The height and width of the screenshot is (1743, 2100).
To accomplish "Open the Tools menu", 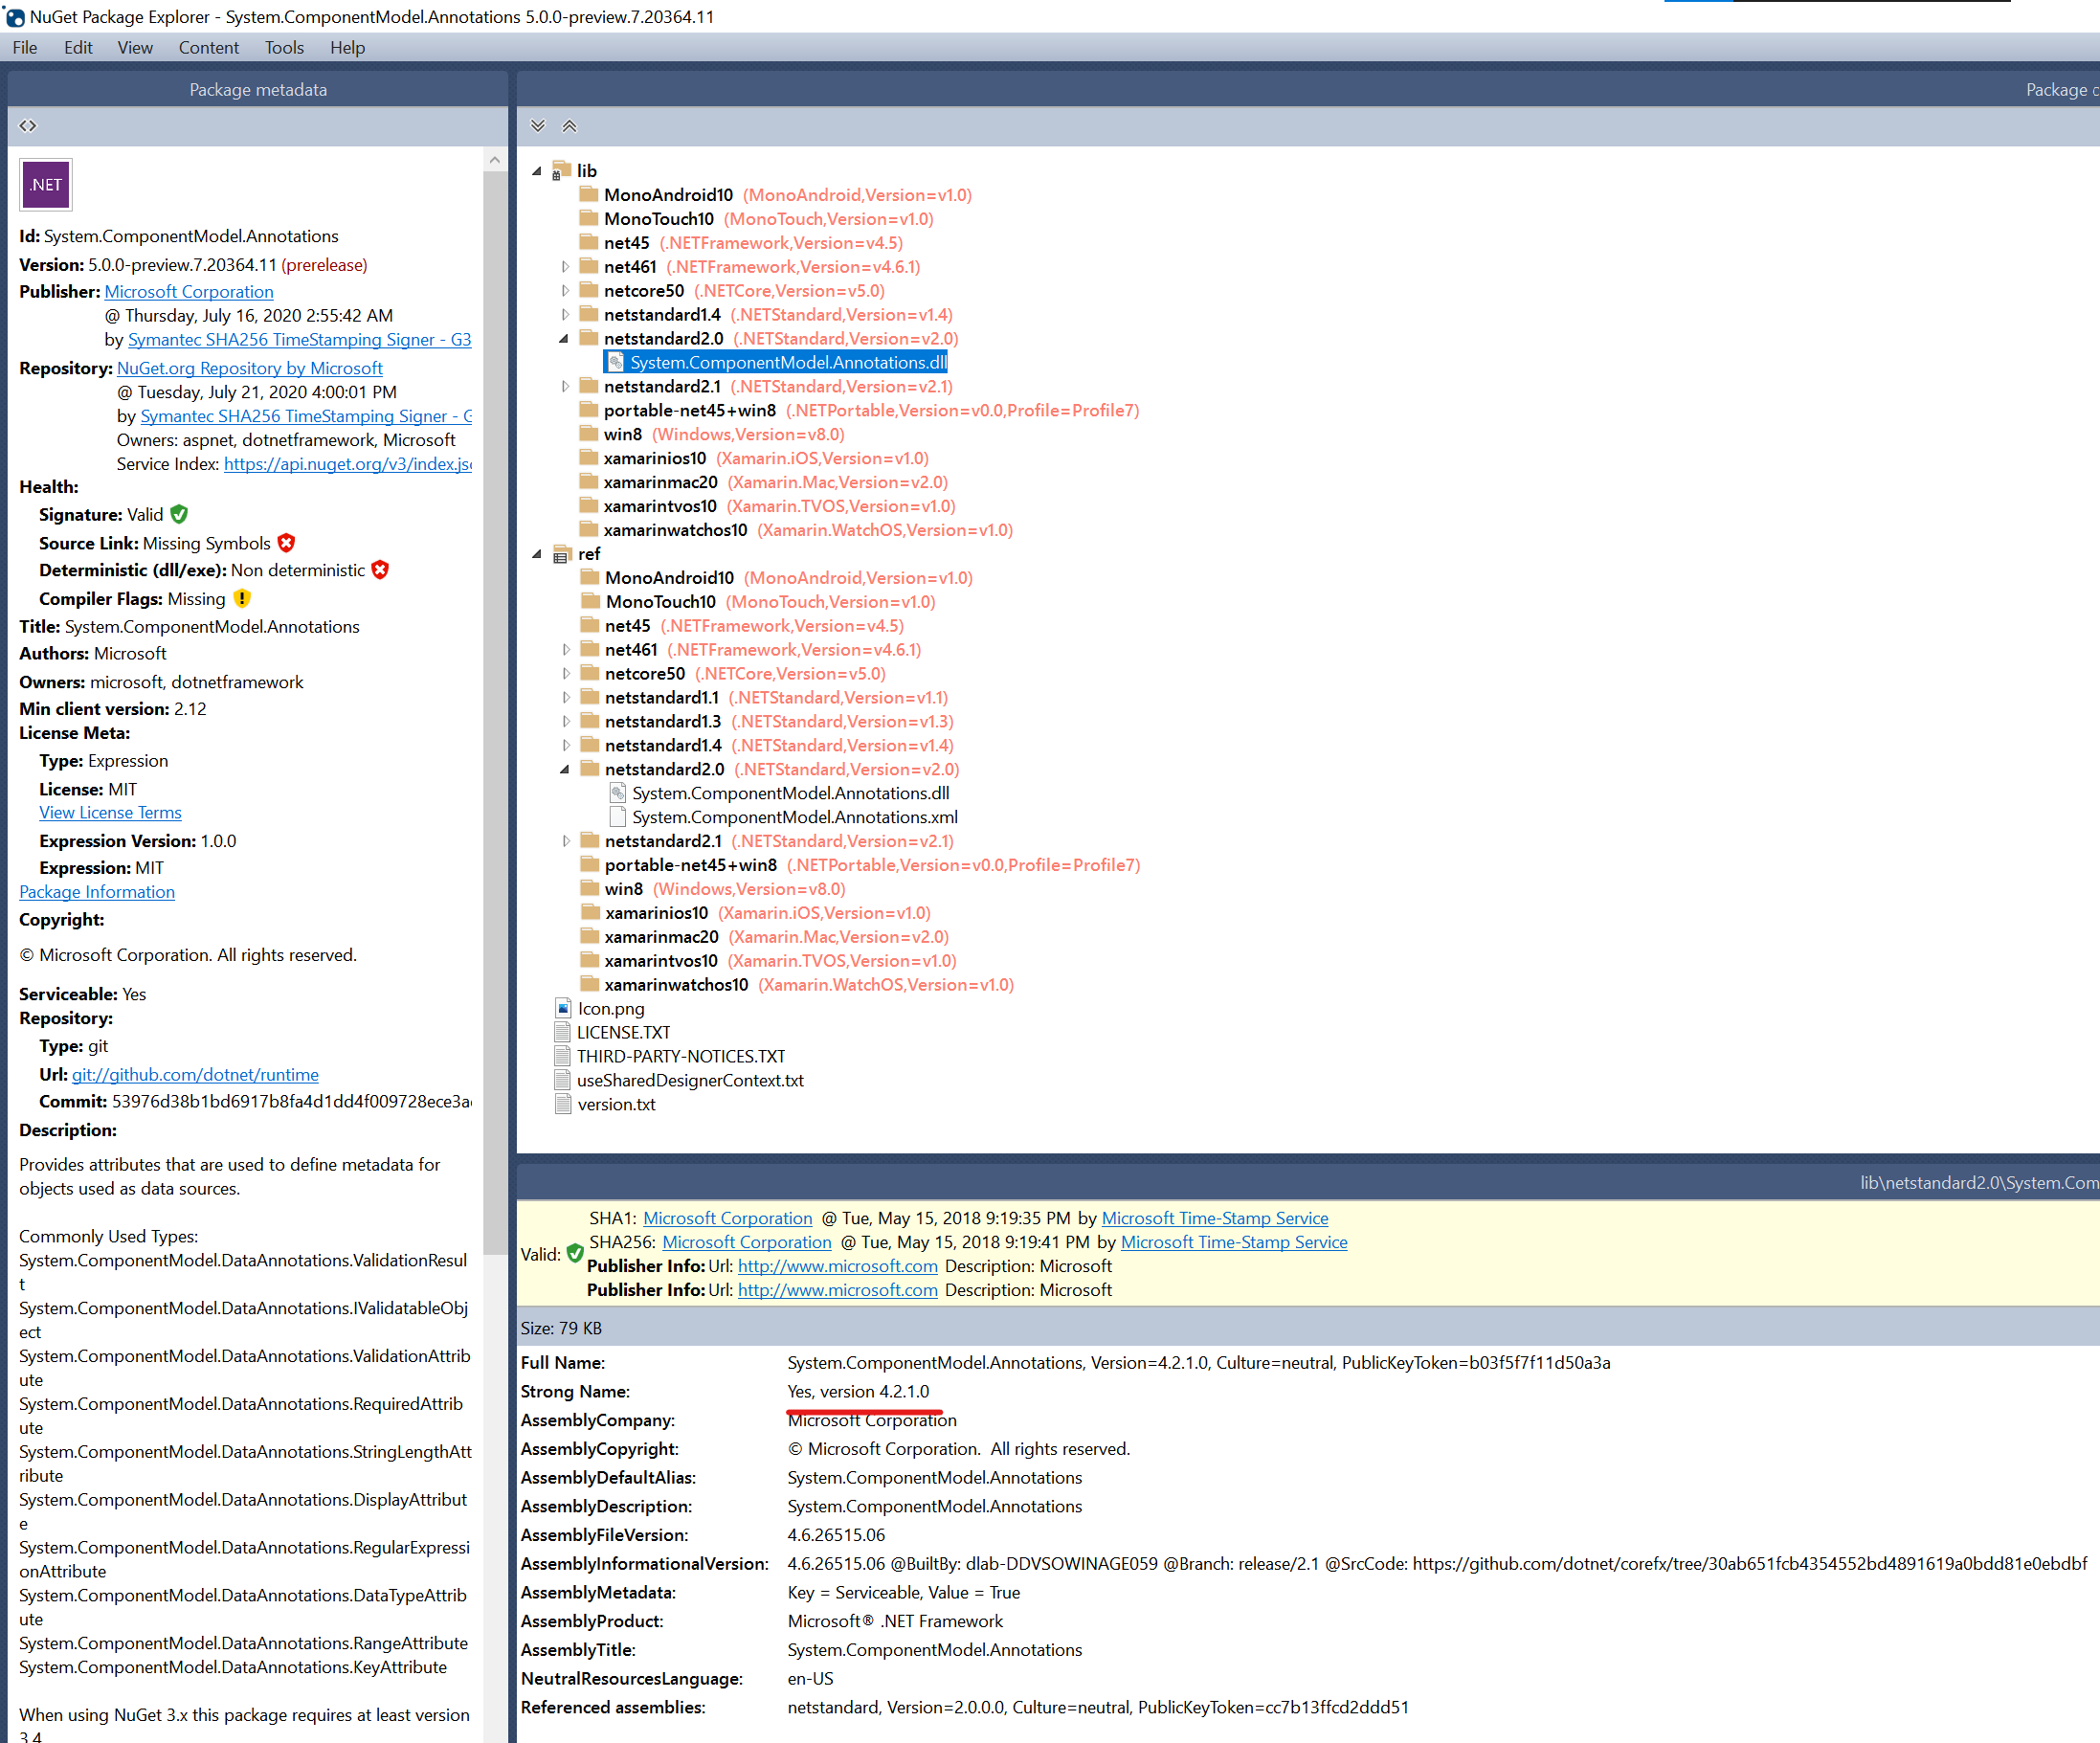I will tap(284, 47).
